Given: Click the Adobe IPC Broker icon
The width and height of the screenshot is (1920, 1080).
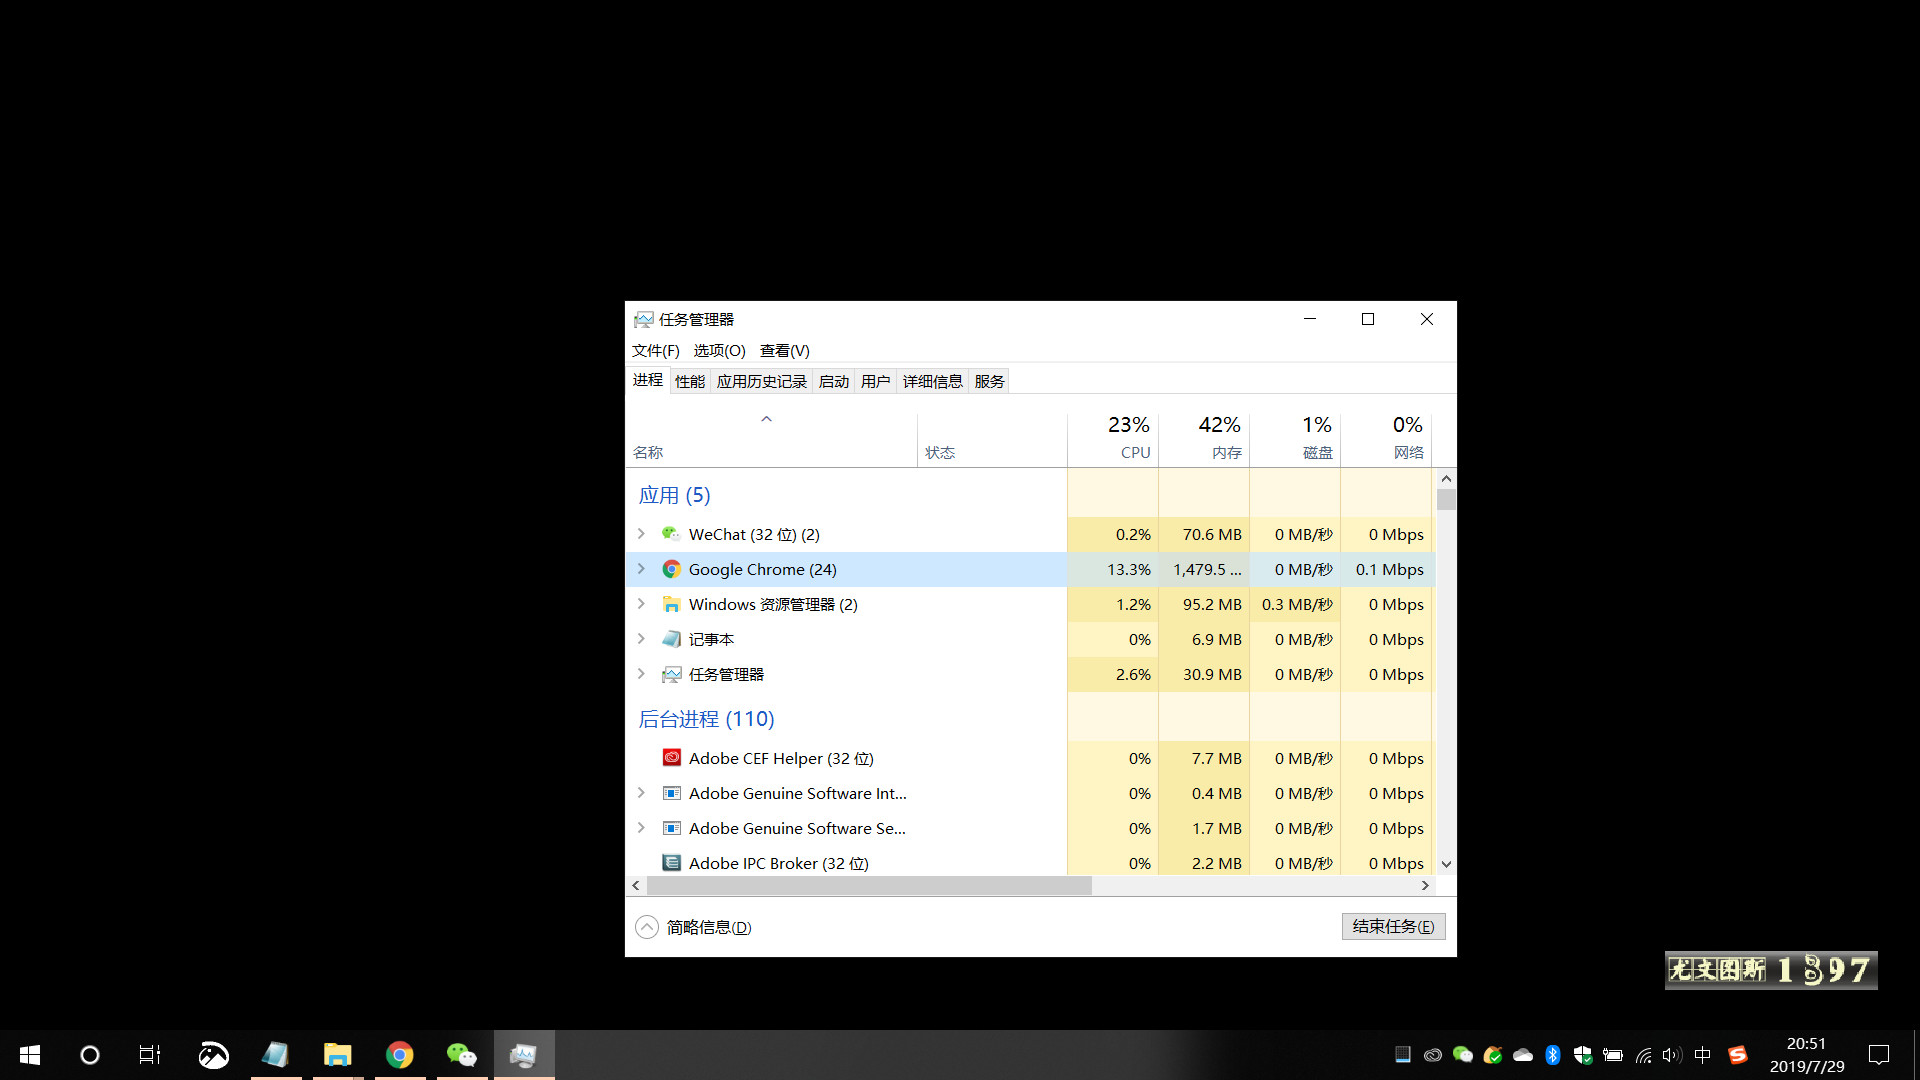Looking at the screenshot, I should [671, 864].
